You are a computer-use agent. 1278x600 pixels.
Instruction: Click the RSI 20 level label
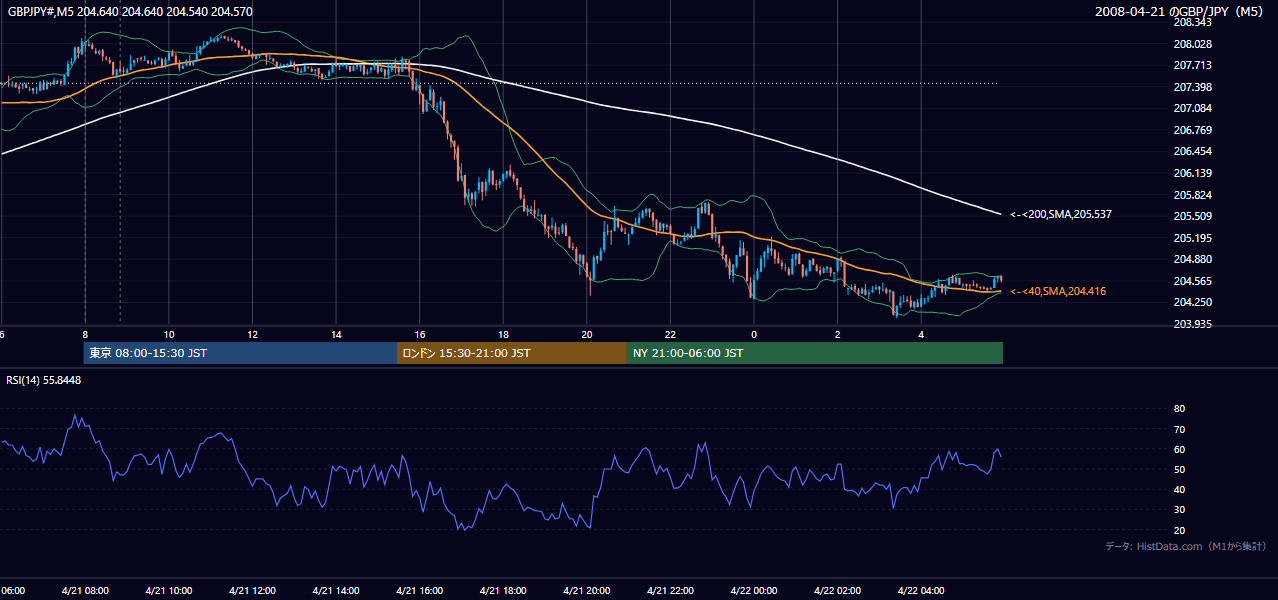pyautogui.click(x=1179, y=530)
